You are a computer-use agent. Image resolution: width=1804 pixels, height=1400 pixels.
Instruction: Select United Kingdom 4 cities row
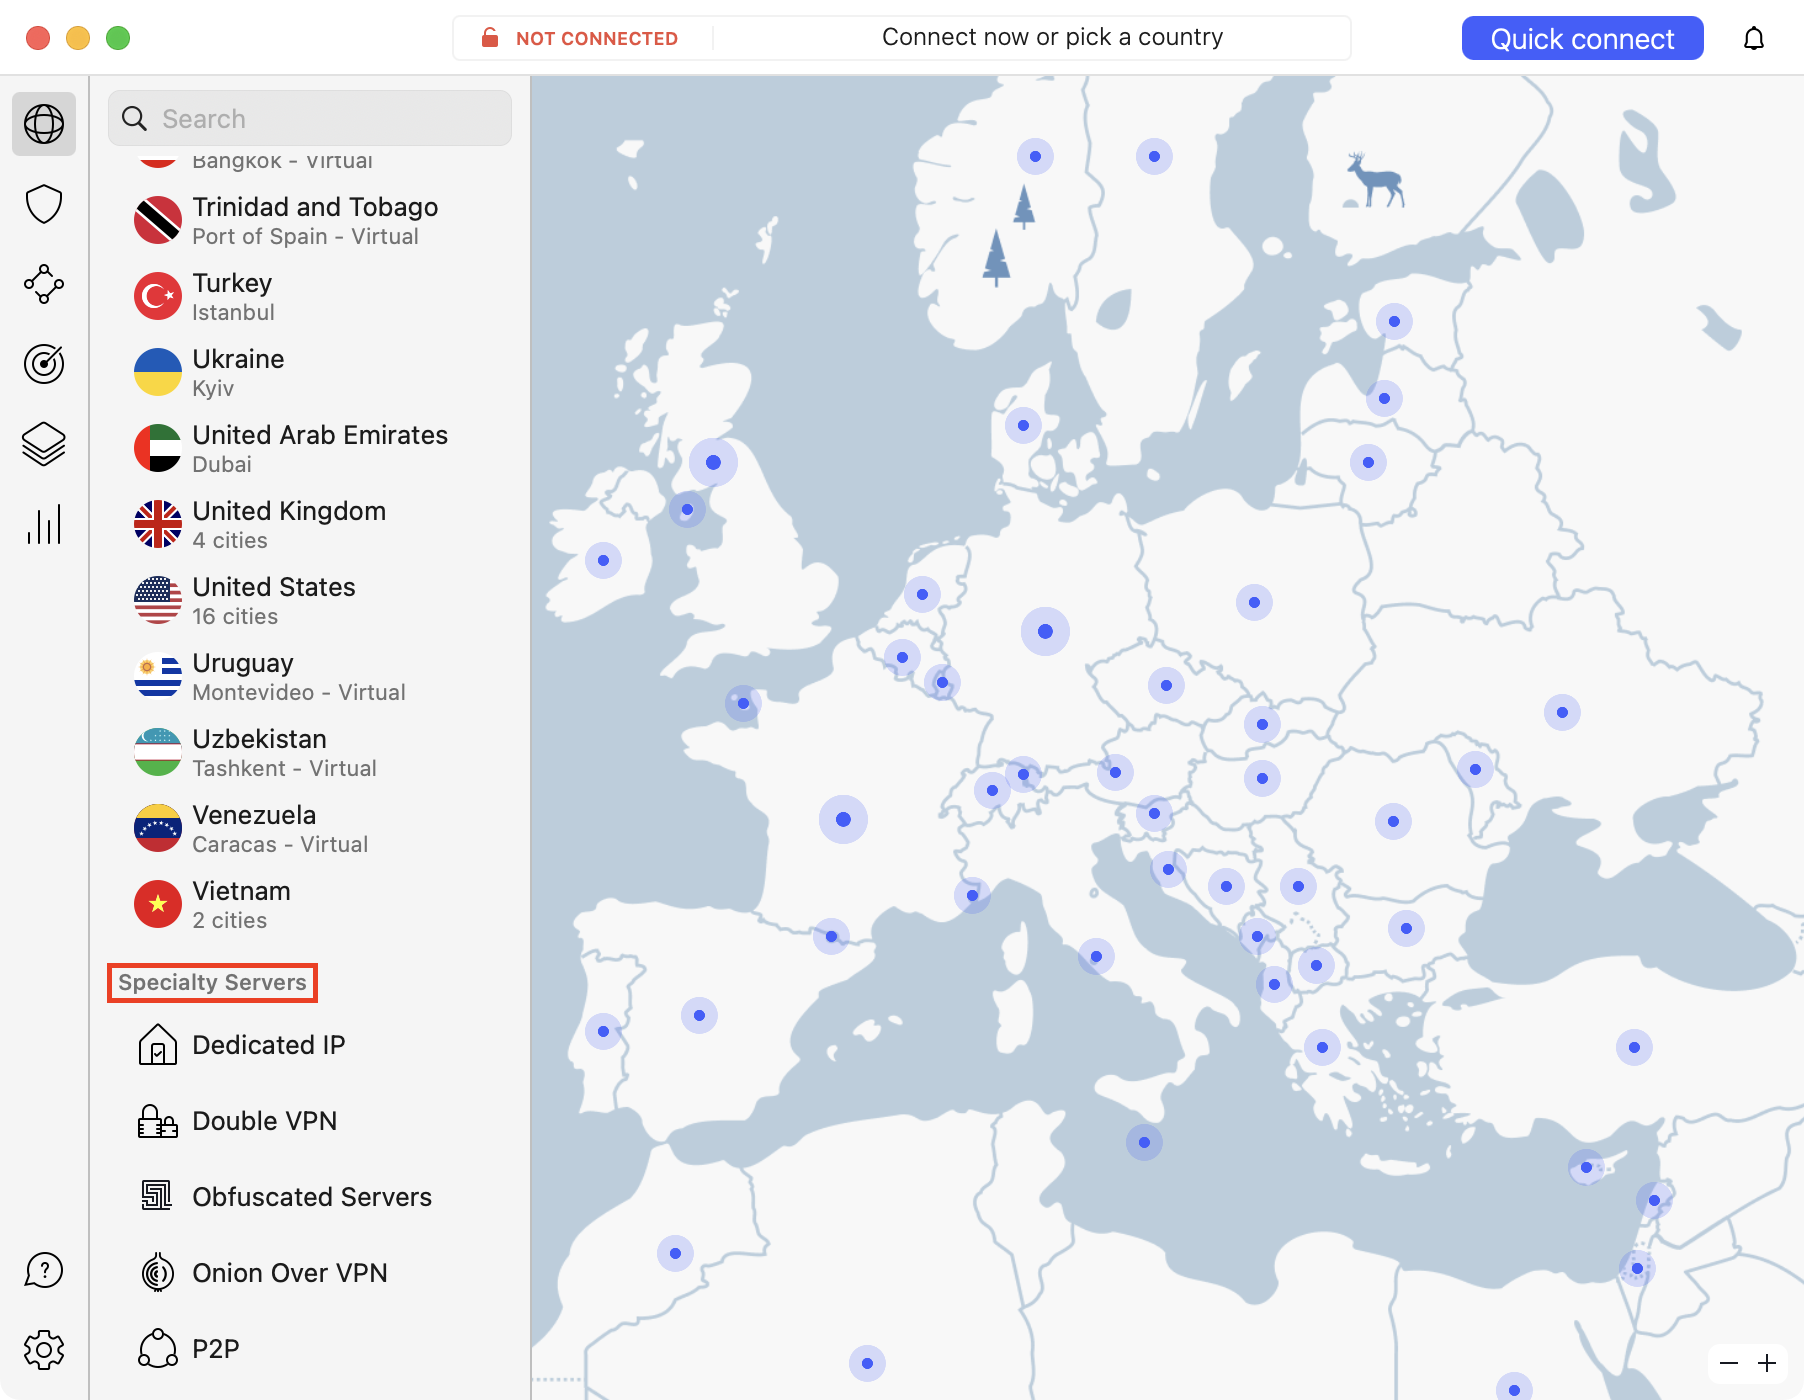(x=310, y=524)
